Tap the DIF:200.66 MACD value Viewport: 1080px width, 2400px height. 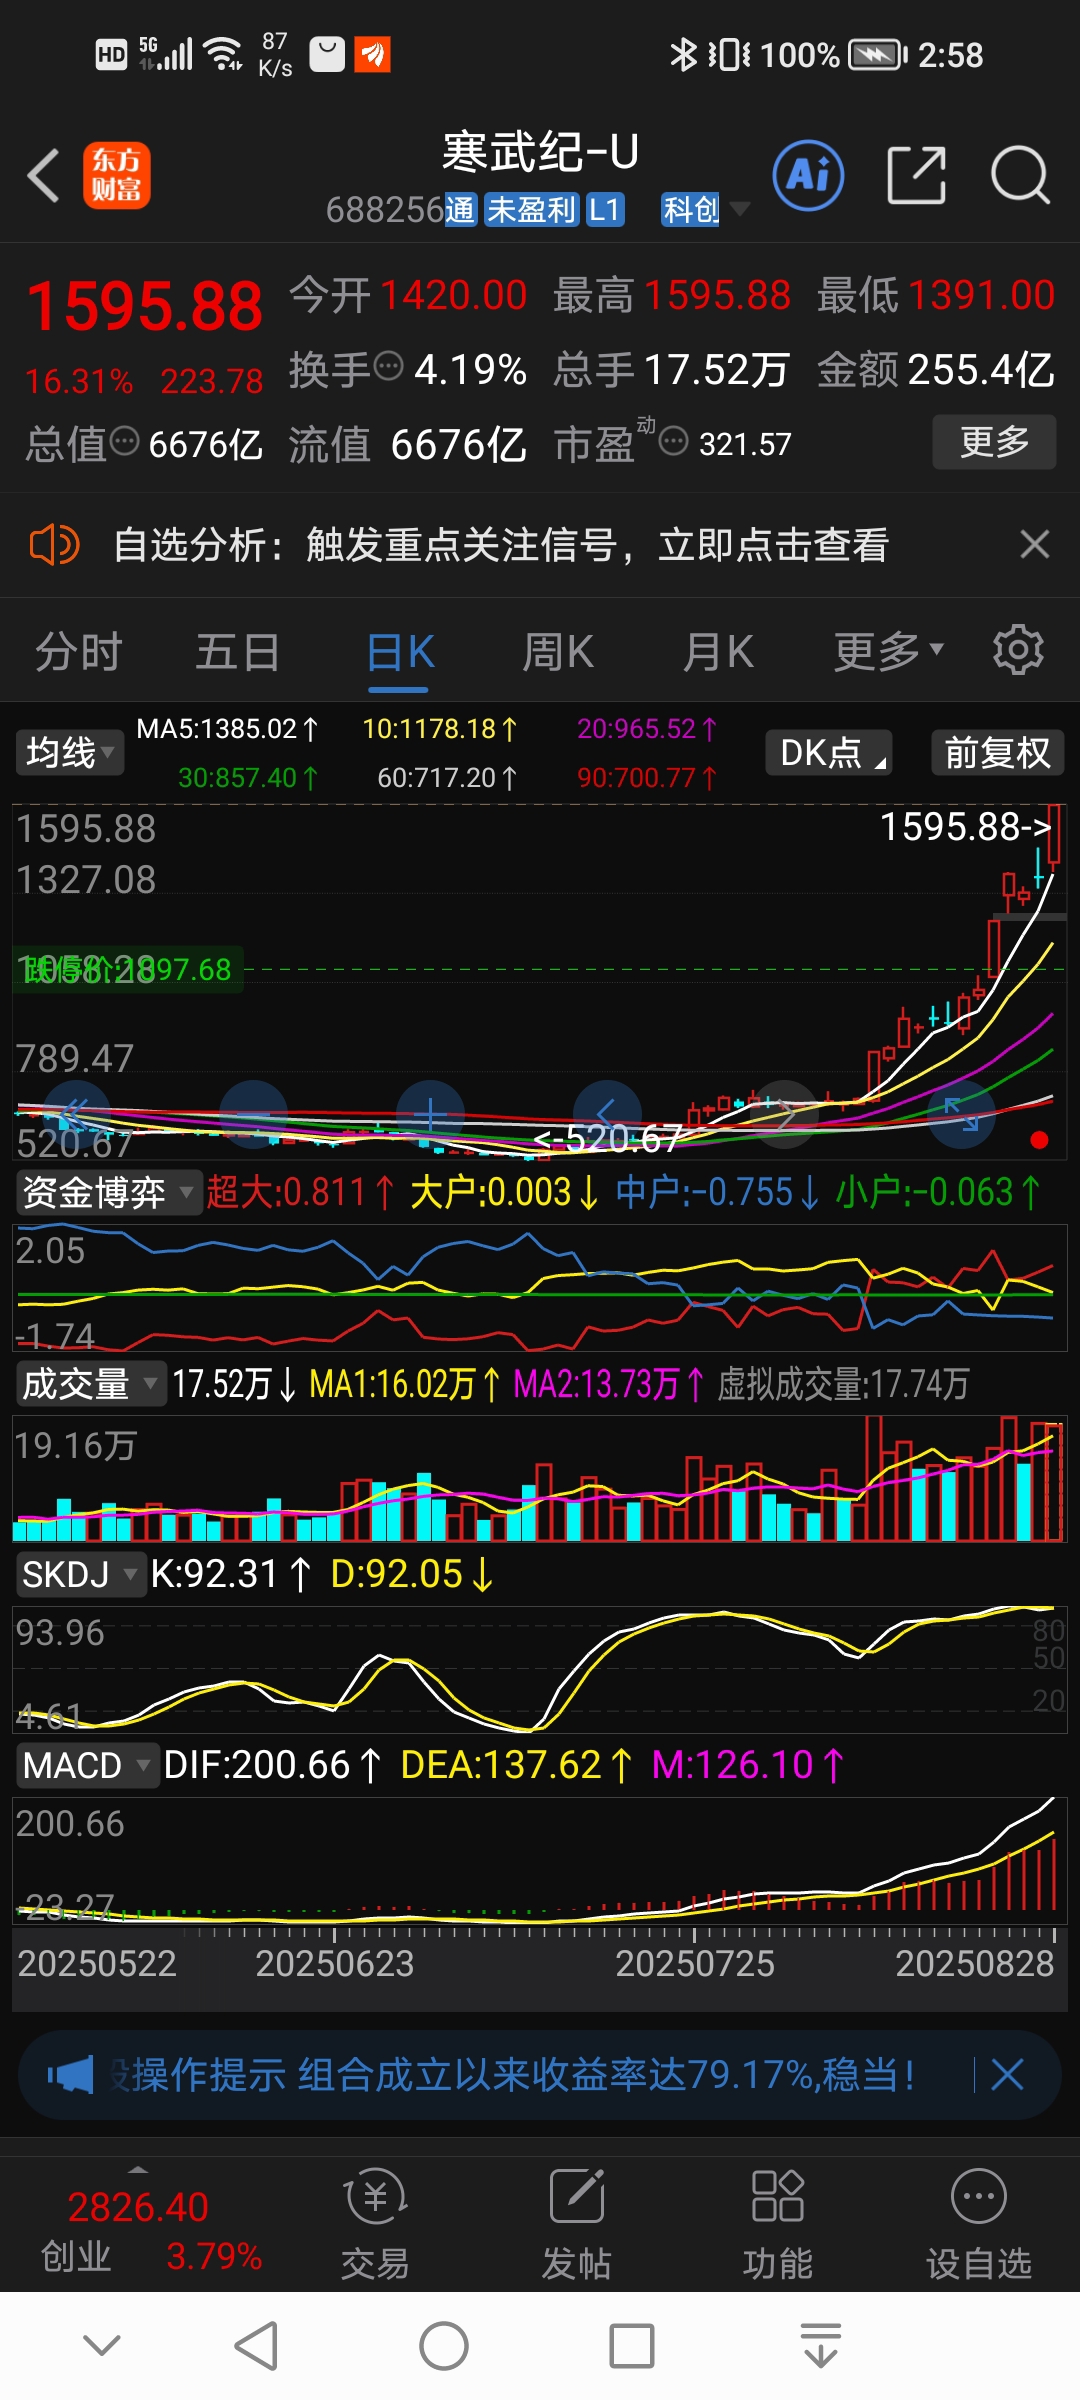tap(272, 1765)
